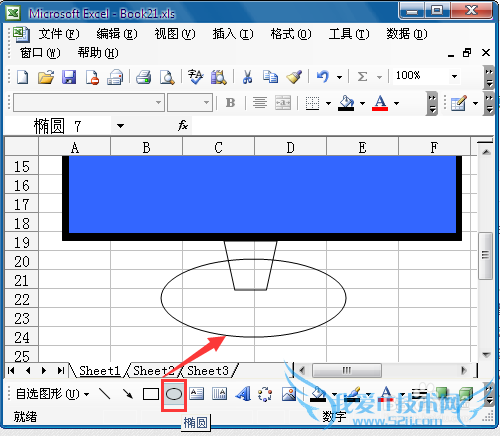
Task: Select the Line drawing tool
Action: (105, 394)
